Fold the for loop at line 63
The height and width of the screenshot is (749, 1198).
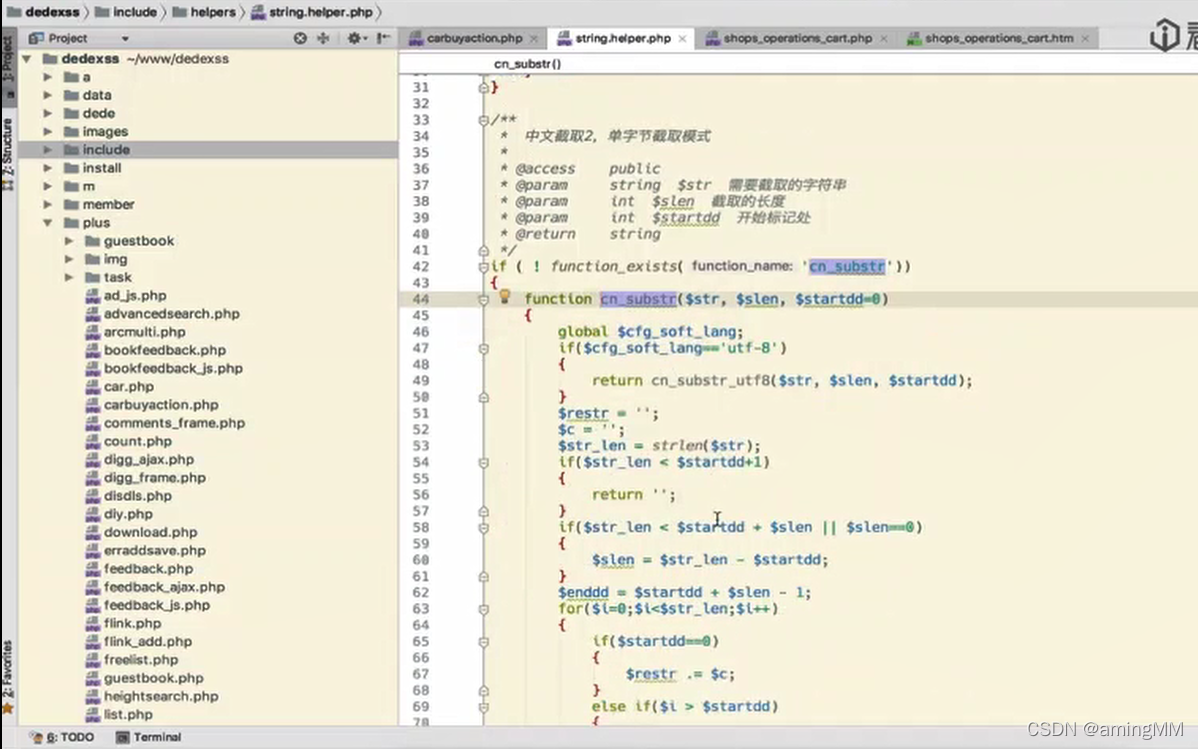coord(483,609)
